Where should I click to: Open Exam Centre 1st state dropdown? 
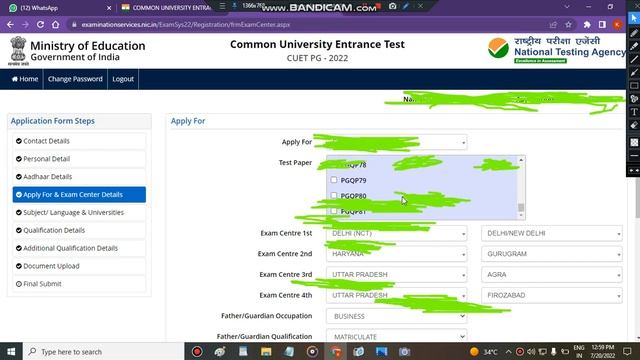396,233
